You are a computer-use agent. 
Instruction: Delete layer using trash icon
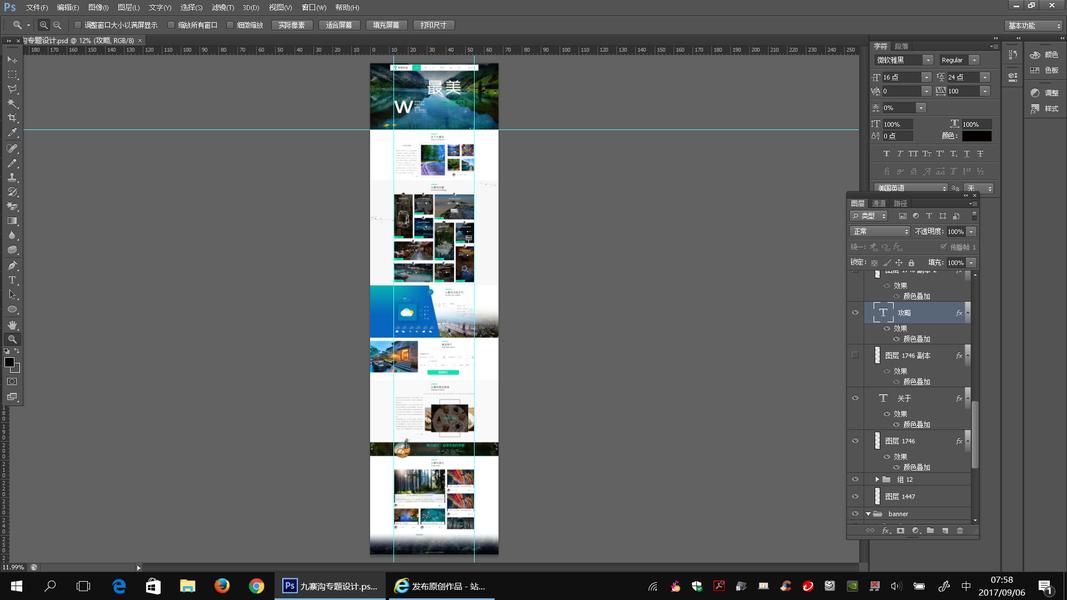point(960,531)
